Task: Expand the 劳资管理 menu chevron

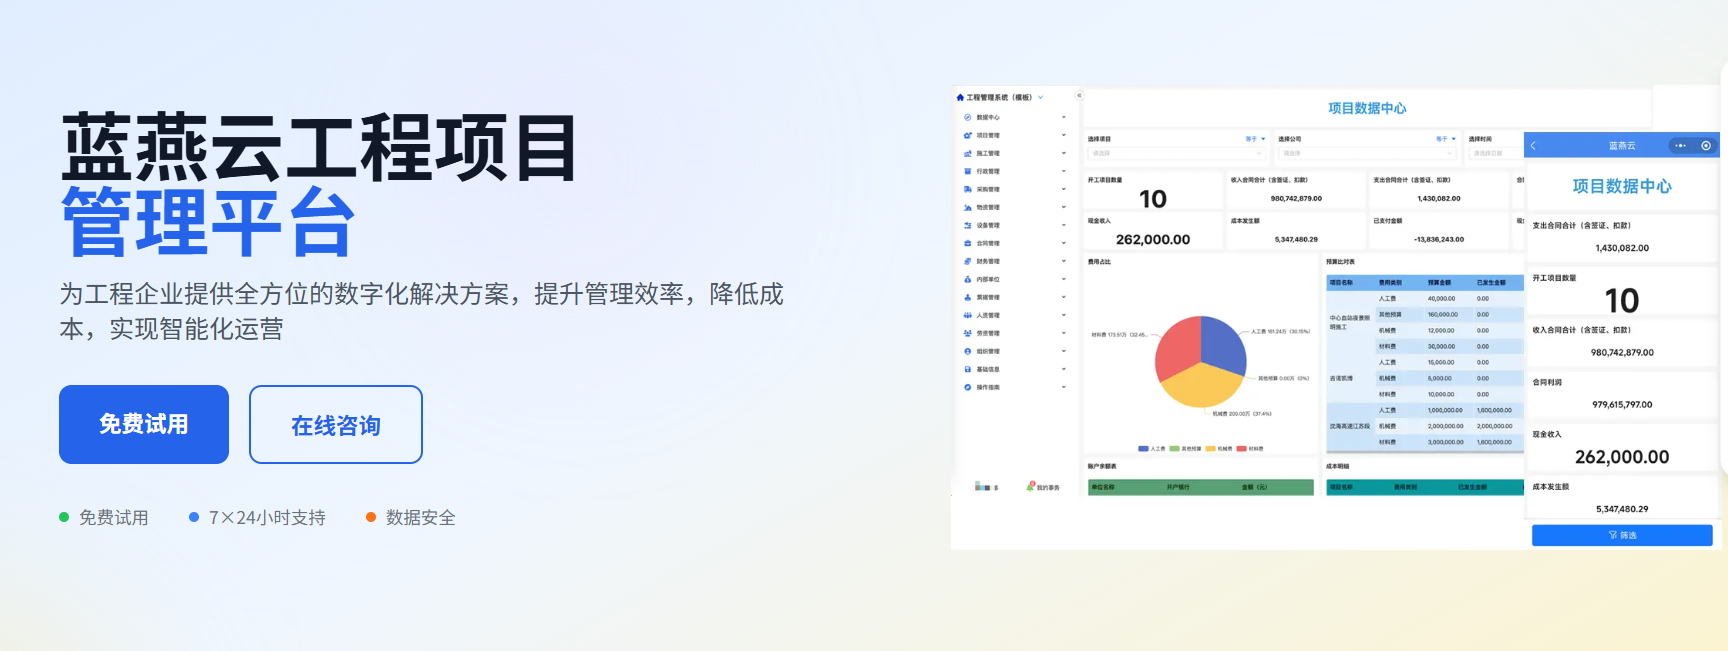Action: pos(1064,333)
